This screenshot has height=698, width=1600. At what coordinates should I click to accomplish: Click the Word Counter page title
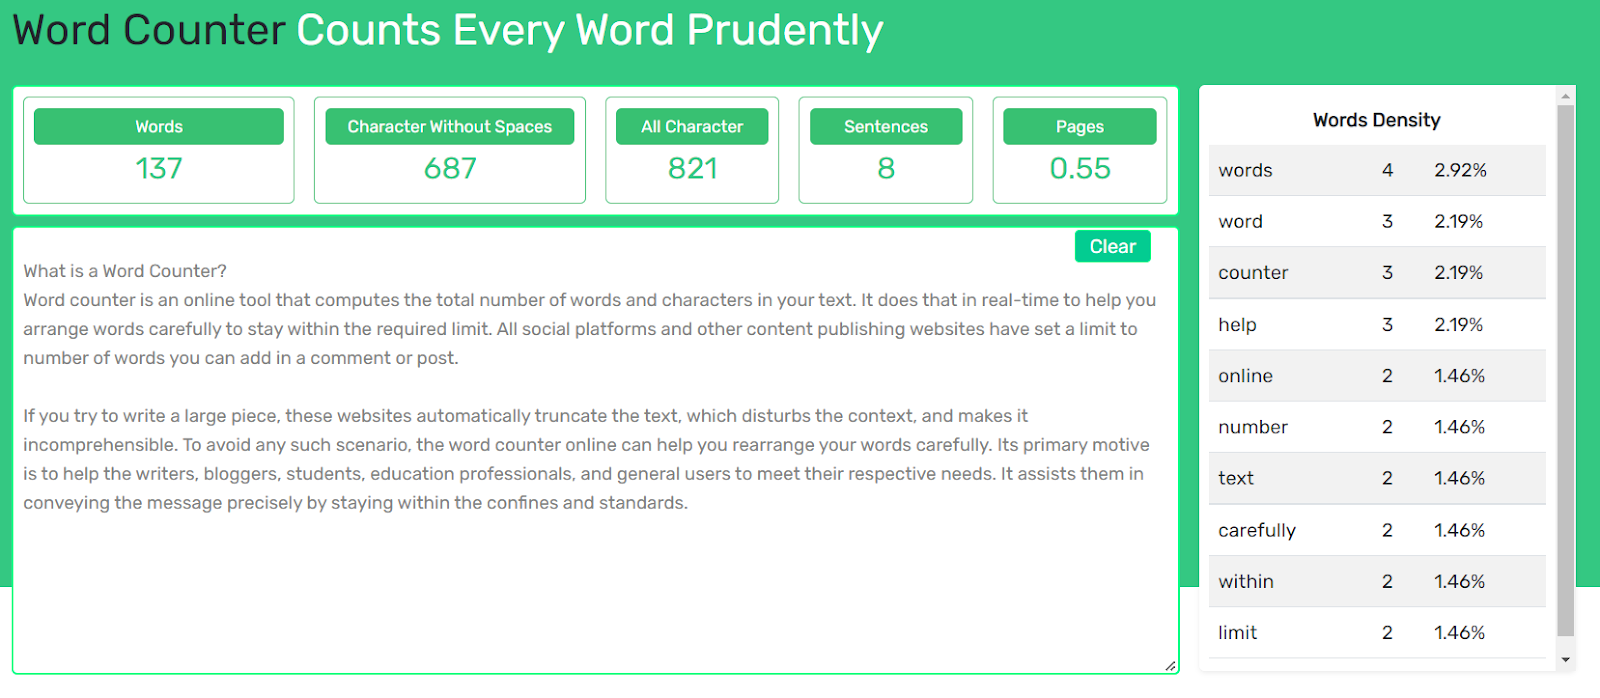click(448, 30)
